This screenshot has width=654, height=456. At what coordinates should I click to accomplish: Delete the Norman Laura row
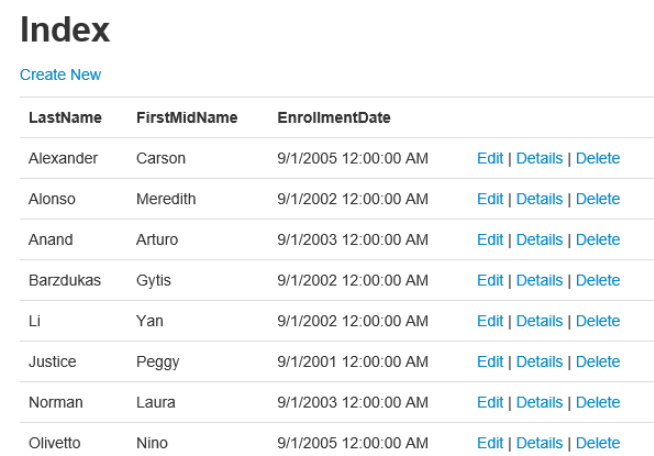[x=597, y=402]
